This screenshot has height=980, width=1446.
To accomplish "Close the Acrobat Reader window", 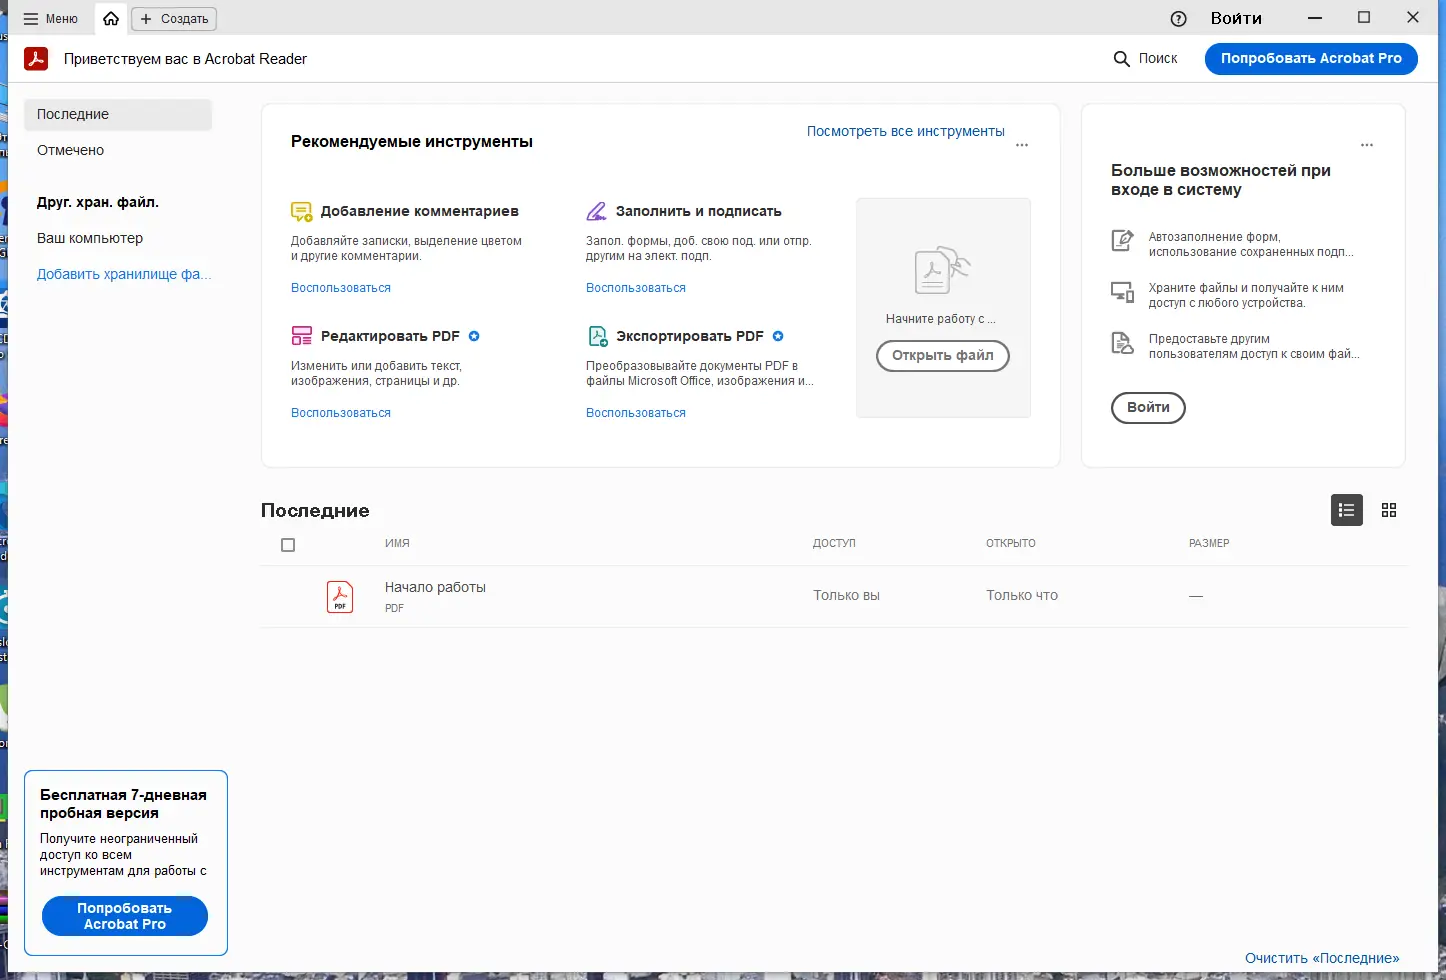I will (1413, 18).
